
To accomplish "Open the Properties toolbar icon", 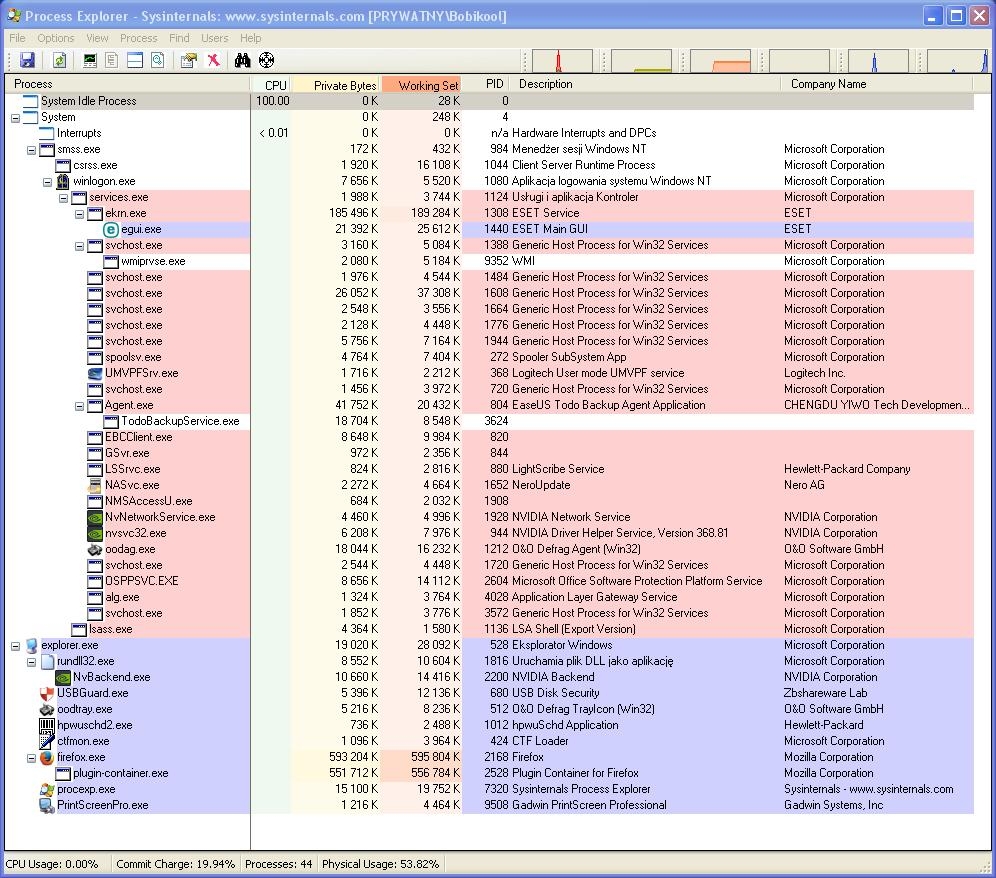I will coord(189,60).
